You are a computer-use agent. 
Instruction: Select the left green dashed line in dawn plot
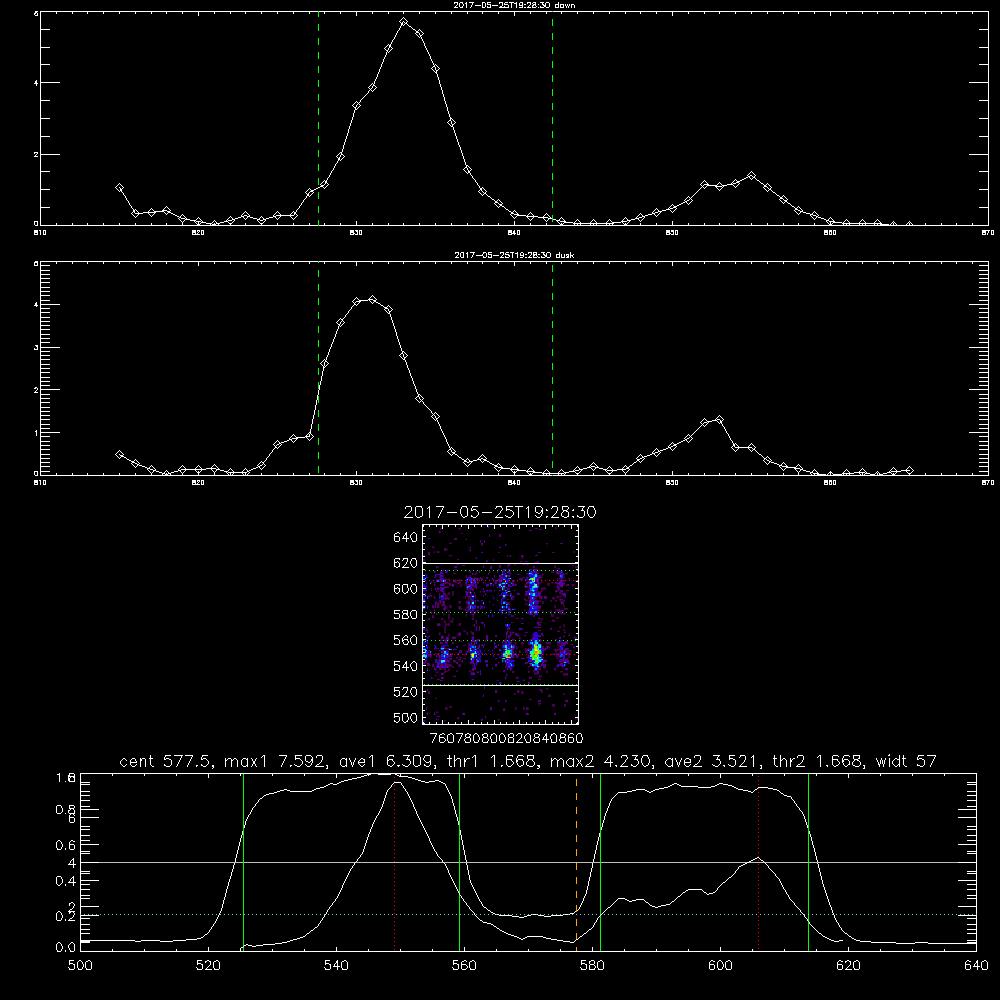(x=318, y=119)
